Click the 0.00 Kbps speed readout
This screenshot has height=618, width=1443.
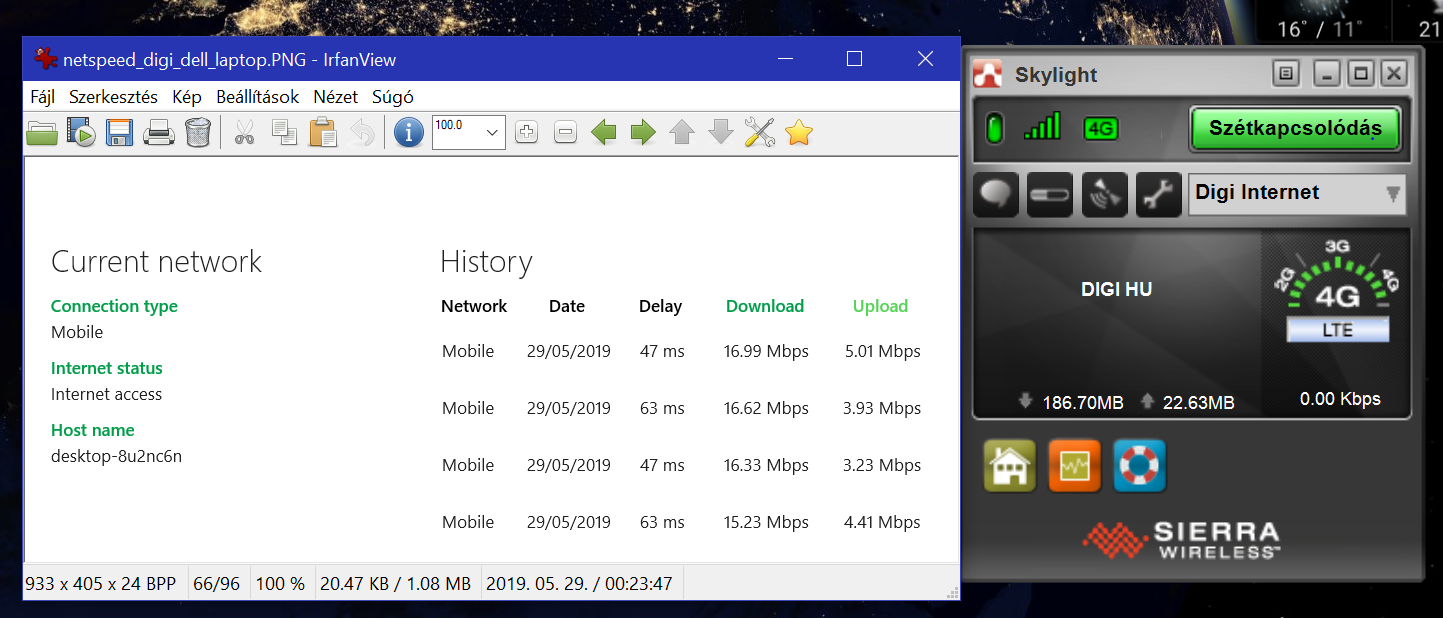(1340, 399)
